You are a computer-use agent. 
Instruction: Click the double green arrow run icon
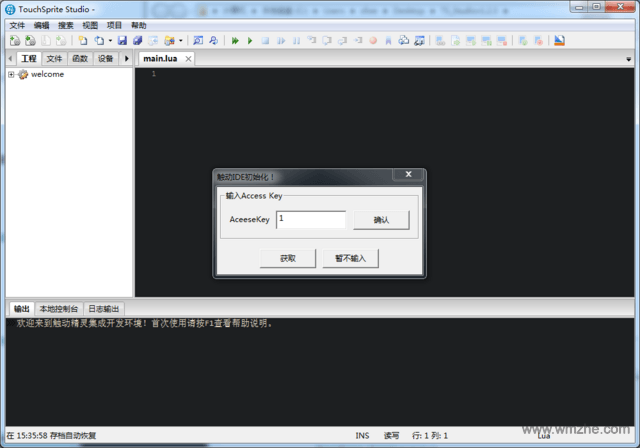point(235,40)
